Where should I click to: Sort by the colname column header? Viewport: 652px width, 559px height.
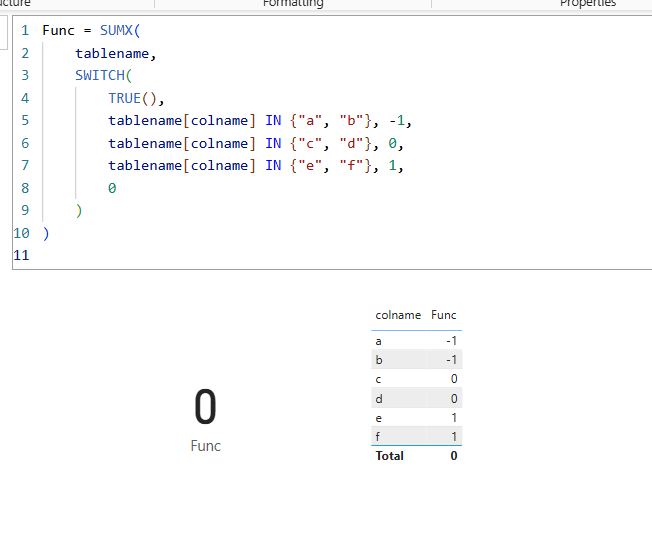coord(398,315)
